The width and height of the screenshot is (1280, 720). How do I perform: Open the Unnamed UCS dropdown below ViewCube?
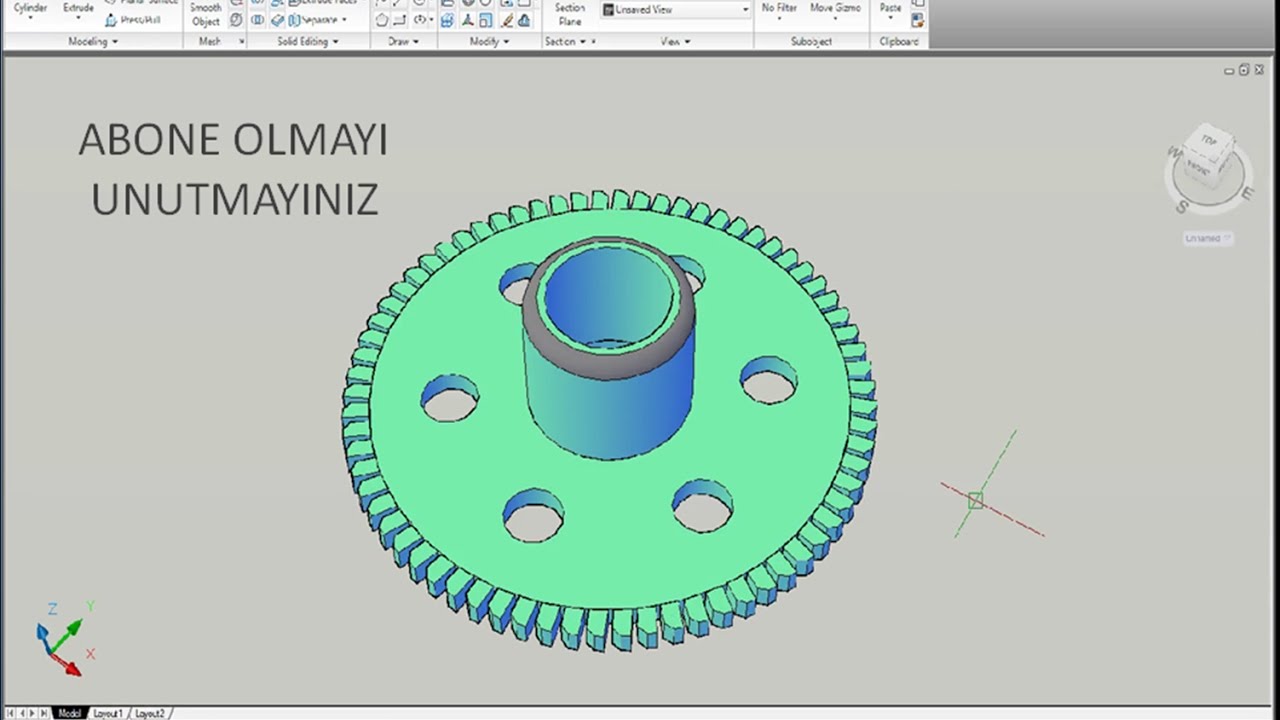click(x=1208, y=238)
